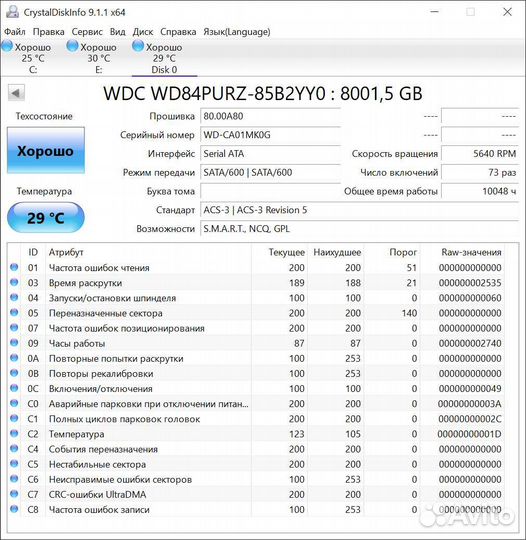Go to previous disk with left arrow
This screenshot has width=526, height=540.
tap(16, 93)
